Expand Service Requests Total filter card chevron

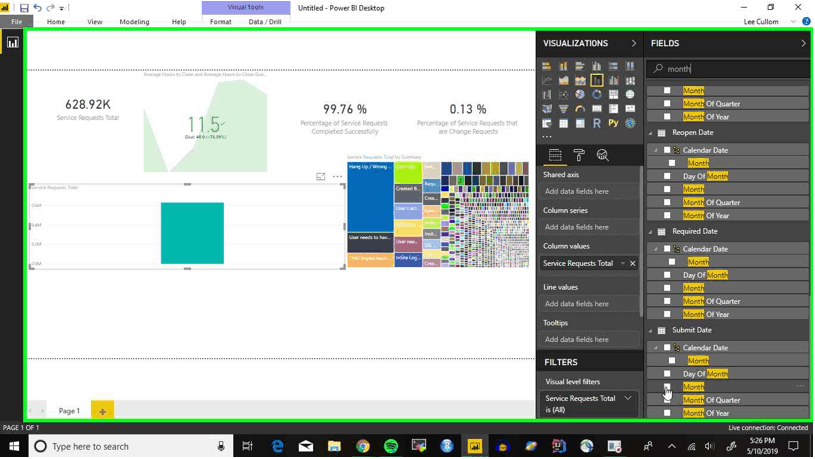pyautogui.click(x=628, y=398)
